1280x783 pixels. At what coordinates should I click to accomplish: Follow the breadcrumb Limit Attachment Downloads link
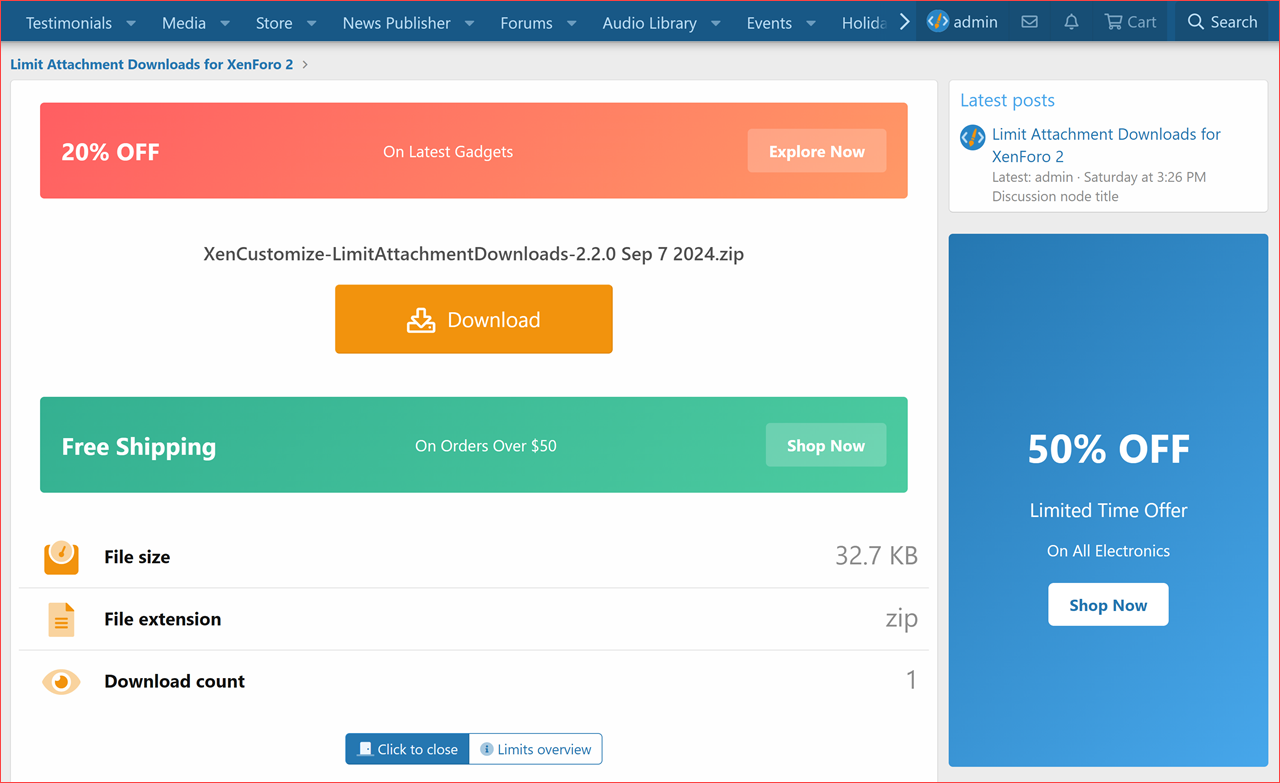point(152,64)
